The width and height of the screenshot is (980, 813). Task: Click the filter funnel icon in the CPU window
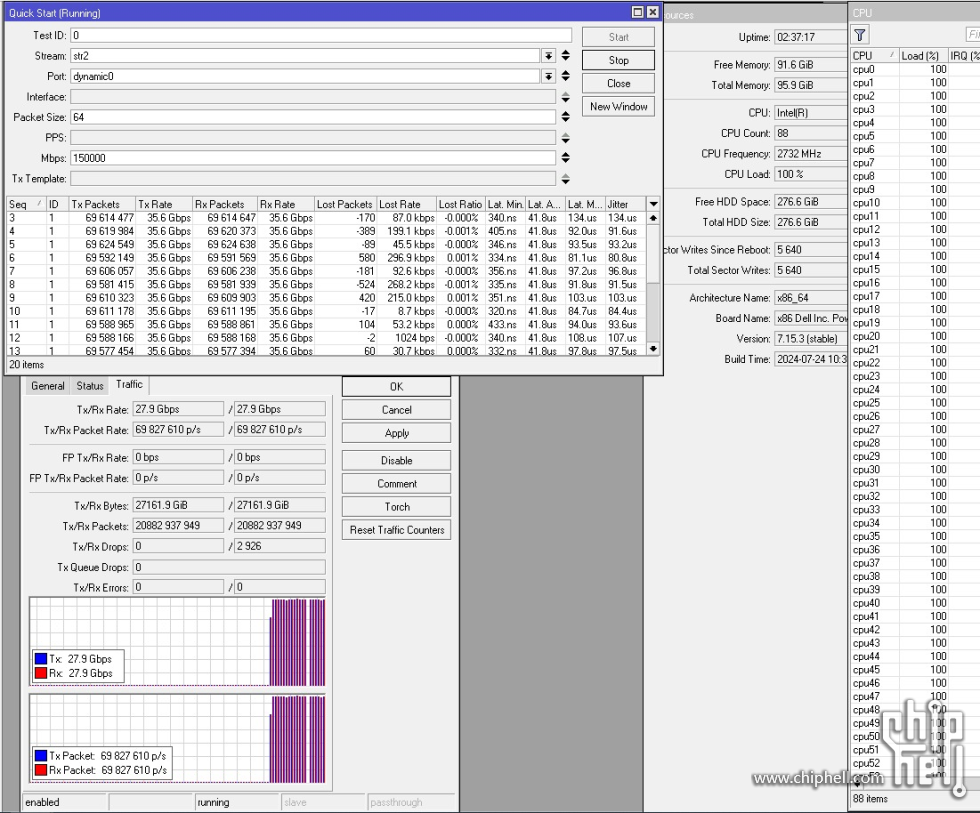tap(860, 35)
